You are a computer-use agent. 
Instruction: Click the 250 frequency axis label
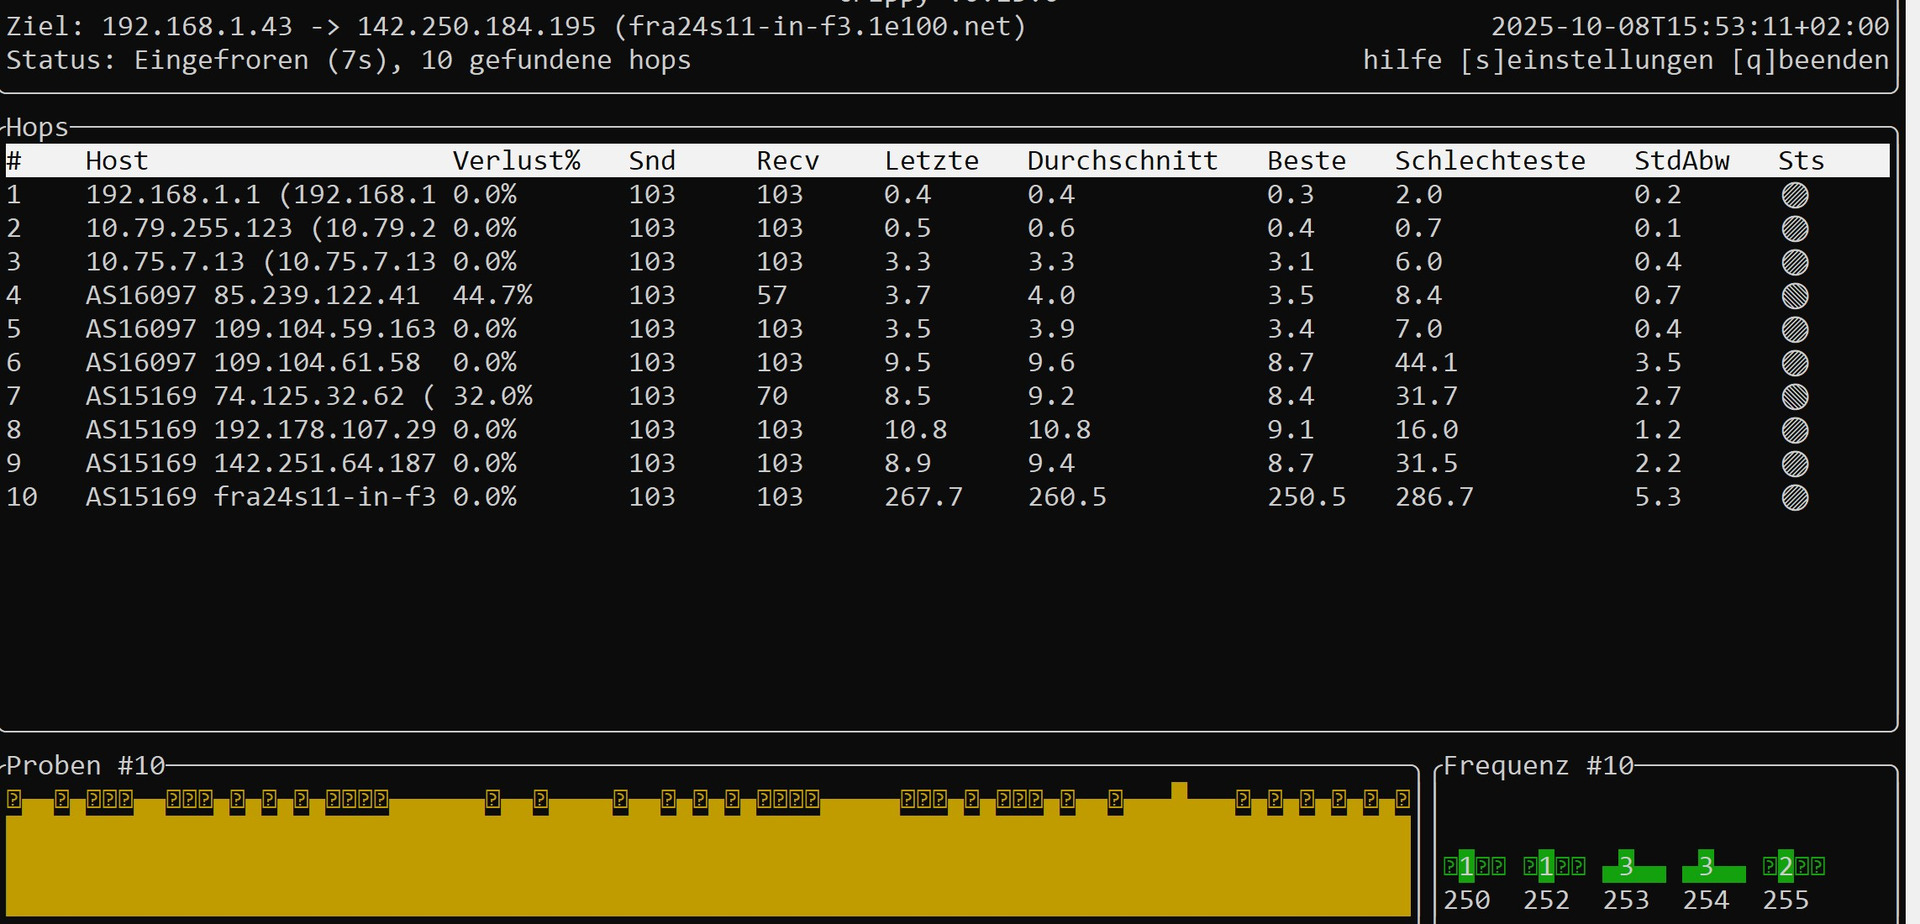pyautogui.click(x=1466, y=900)
